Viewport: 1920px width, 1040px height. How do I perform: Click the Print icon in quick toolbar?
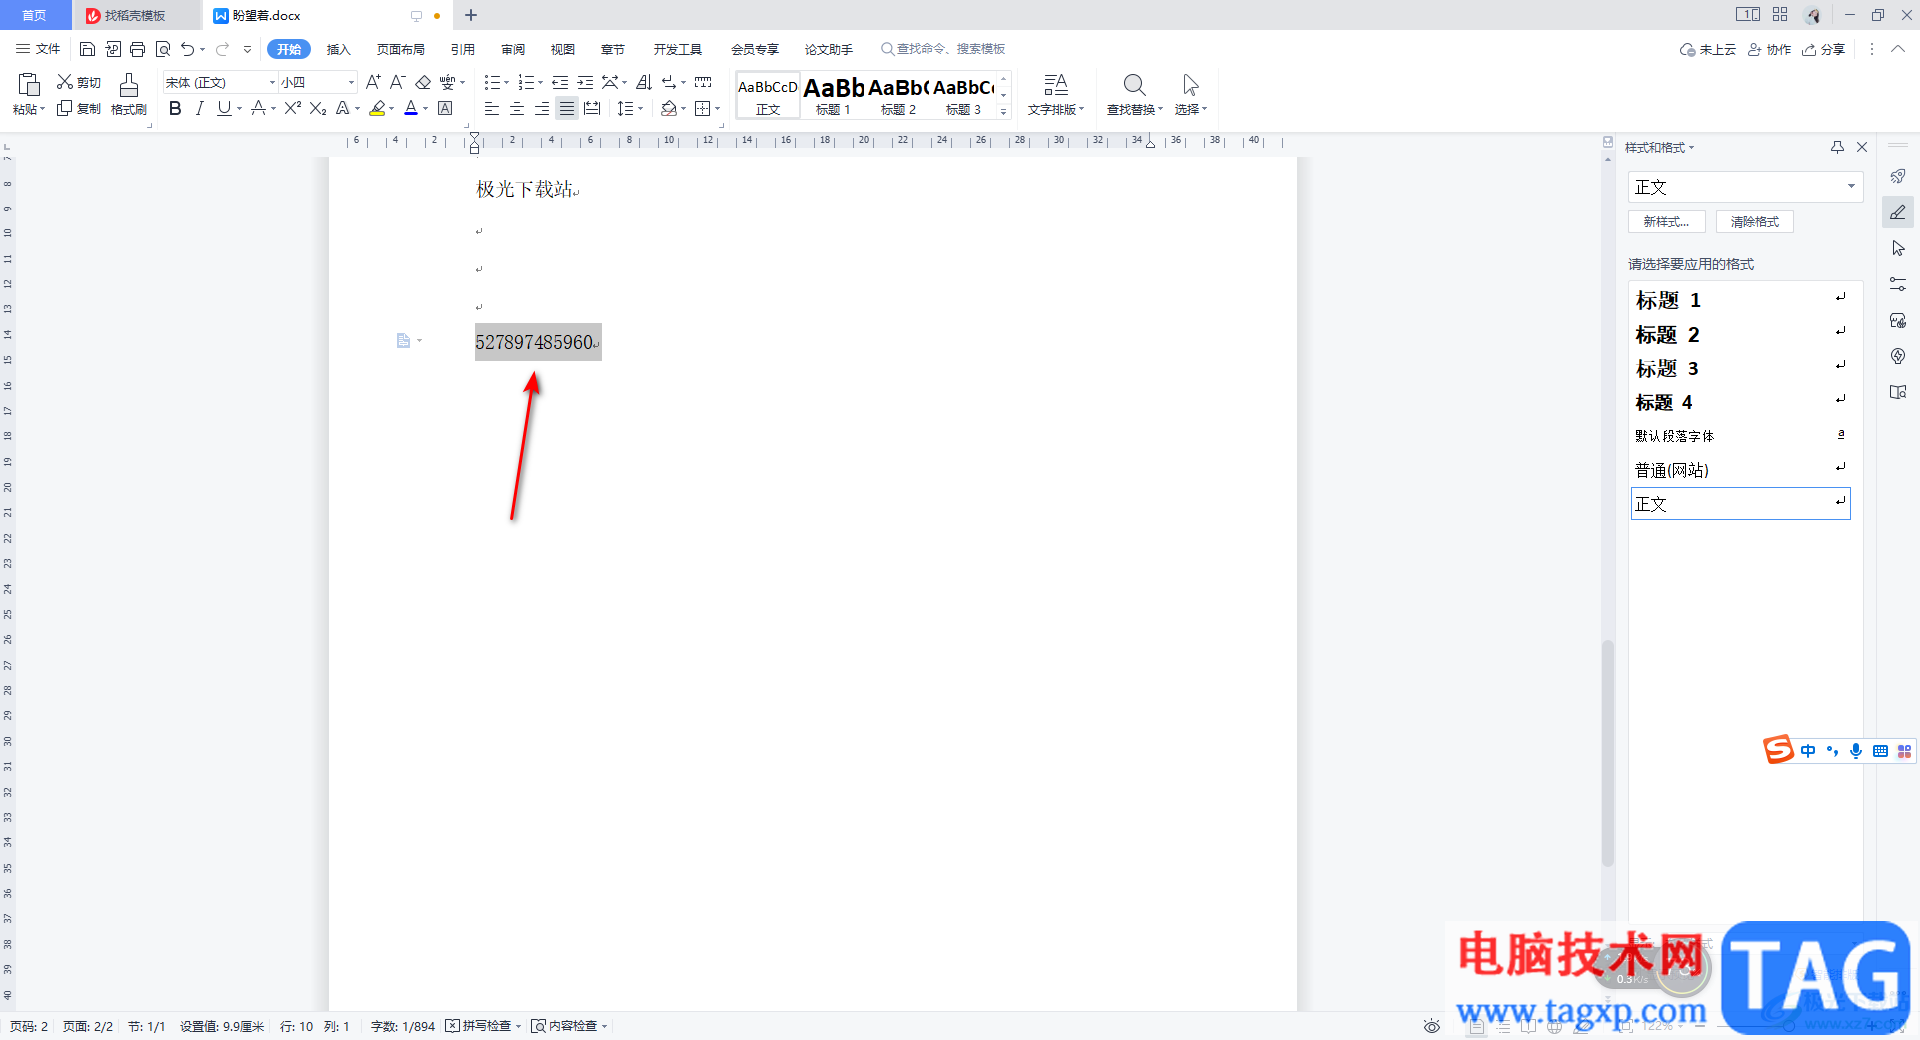(138, 49)
